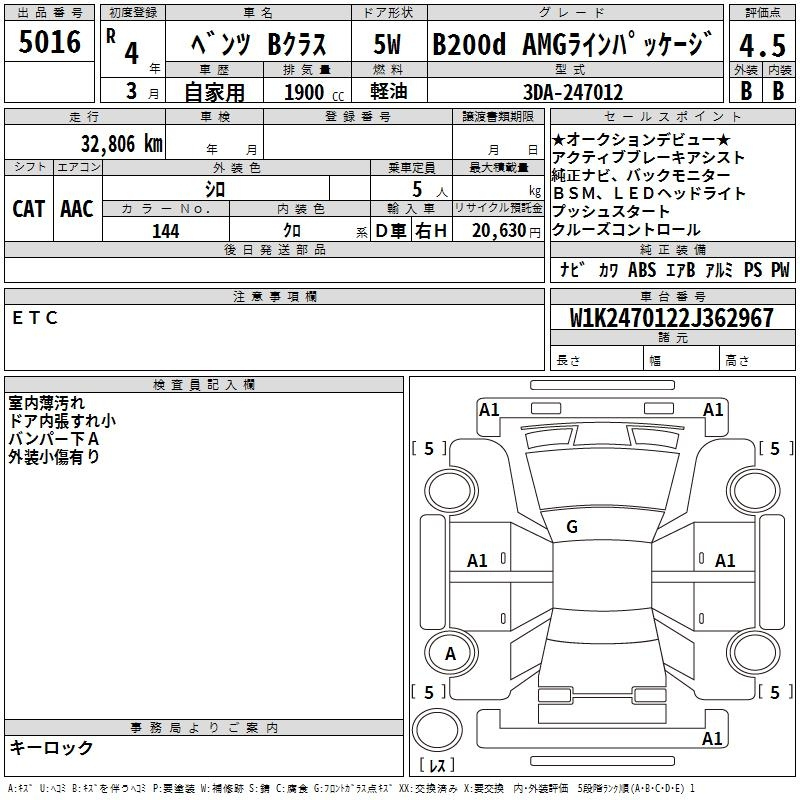Screen dimensions: 800x800
Task: Select the レス bracket mark below the car diagram
Action: coord(437,766)
